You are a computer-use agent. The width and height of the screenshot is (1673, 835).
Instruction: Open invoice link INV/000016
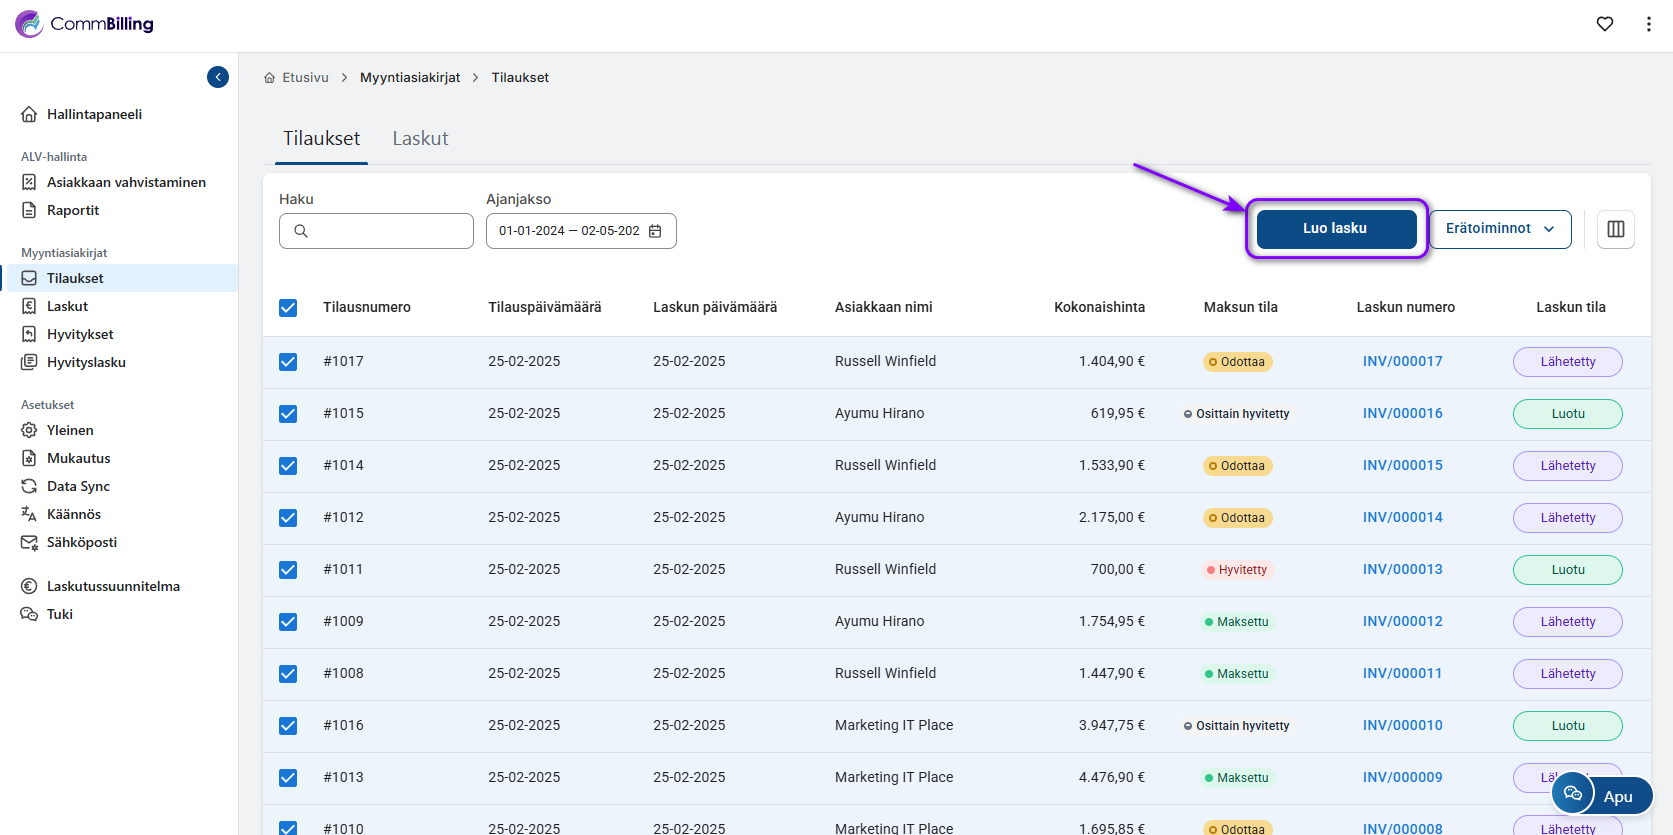point(1402,414)
